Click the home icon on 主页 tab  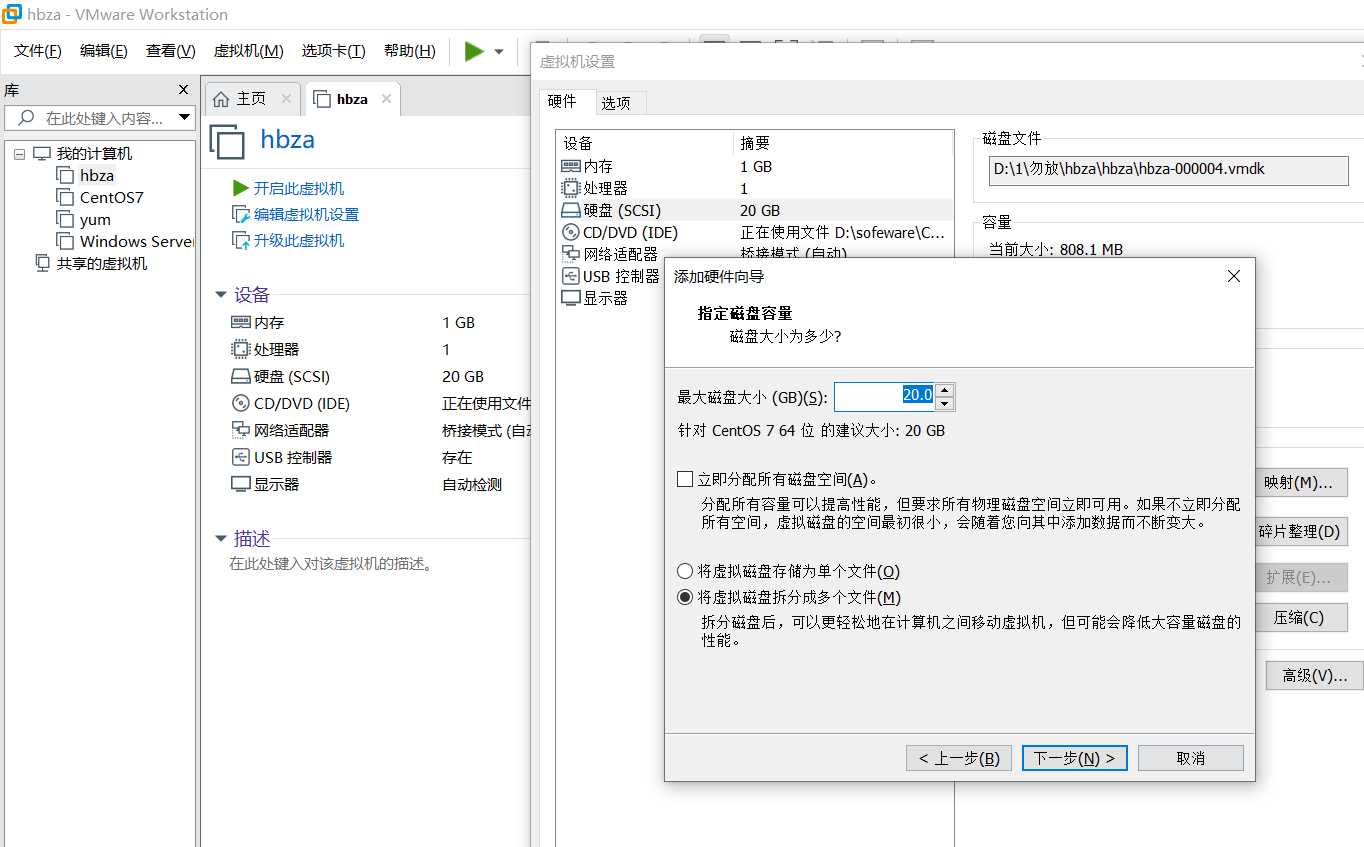tap(221, 99)
